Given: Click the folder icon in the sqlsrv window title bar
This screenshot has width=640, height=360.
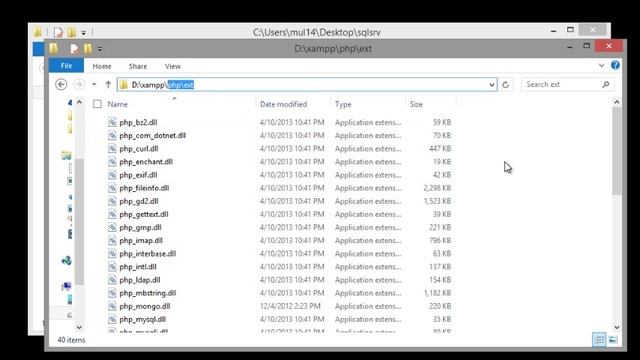Looking at the screenshot, I should pyautogui.click(x=38, y=32).
